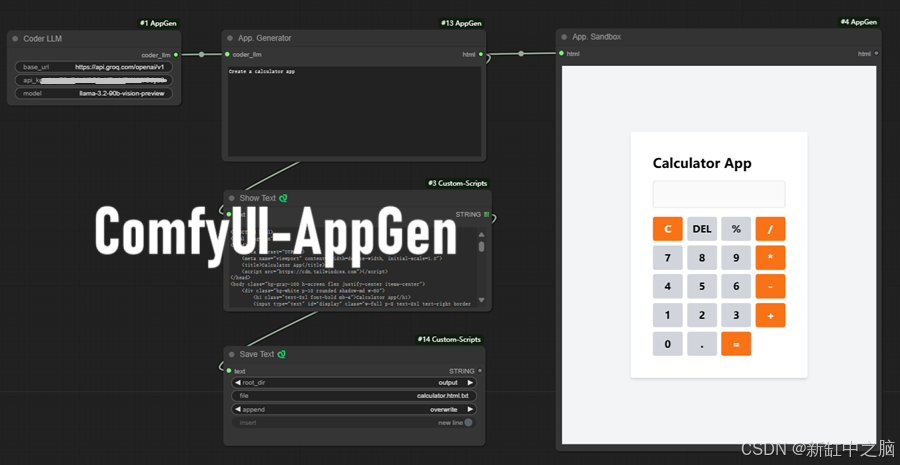This screenshot has width=900, height=465.
Task: Click the calculator decimal point key
Action: tap(702, 344)
